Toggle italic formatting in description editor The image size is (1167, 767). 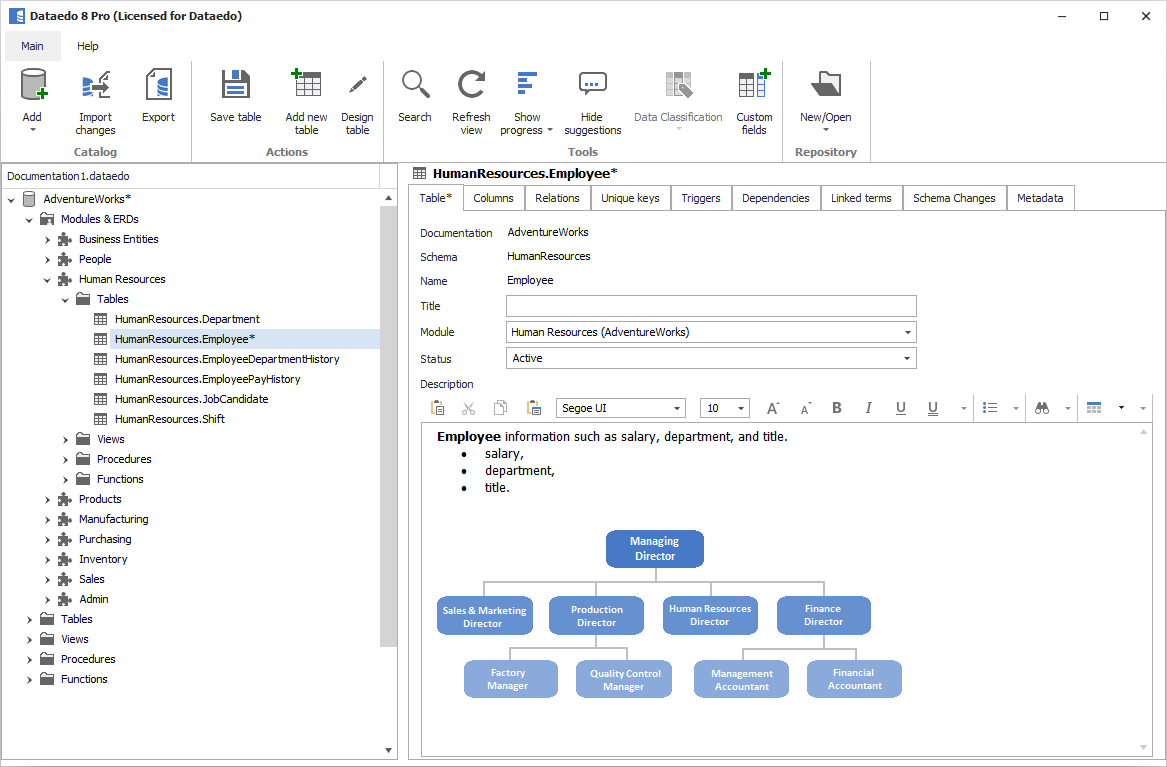click(x=868, y=408)
